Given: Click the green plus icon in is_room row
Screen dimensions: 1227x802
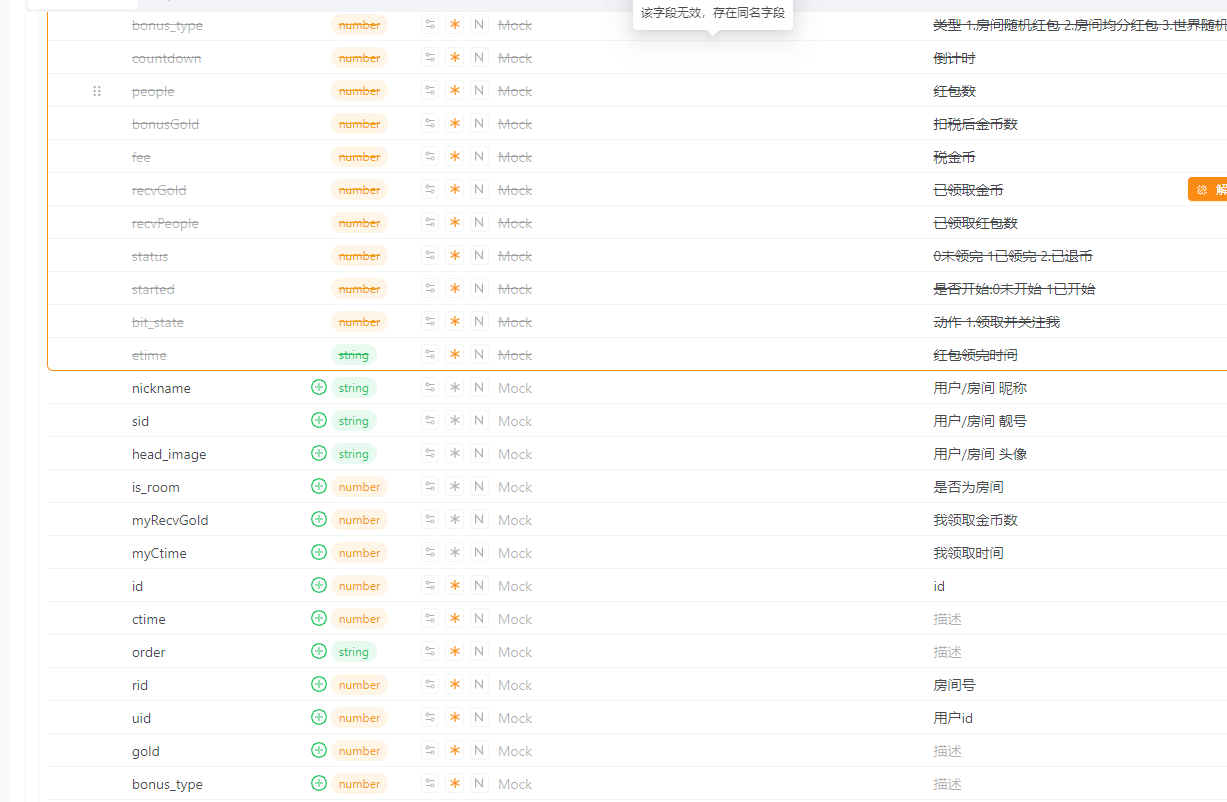Looking at the screenshot, I should (319, 486).
